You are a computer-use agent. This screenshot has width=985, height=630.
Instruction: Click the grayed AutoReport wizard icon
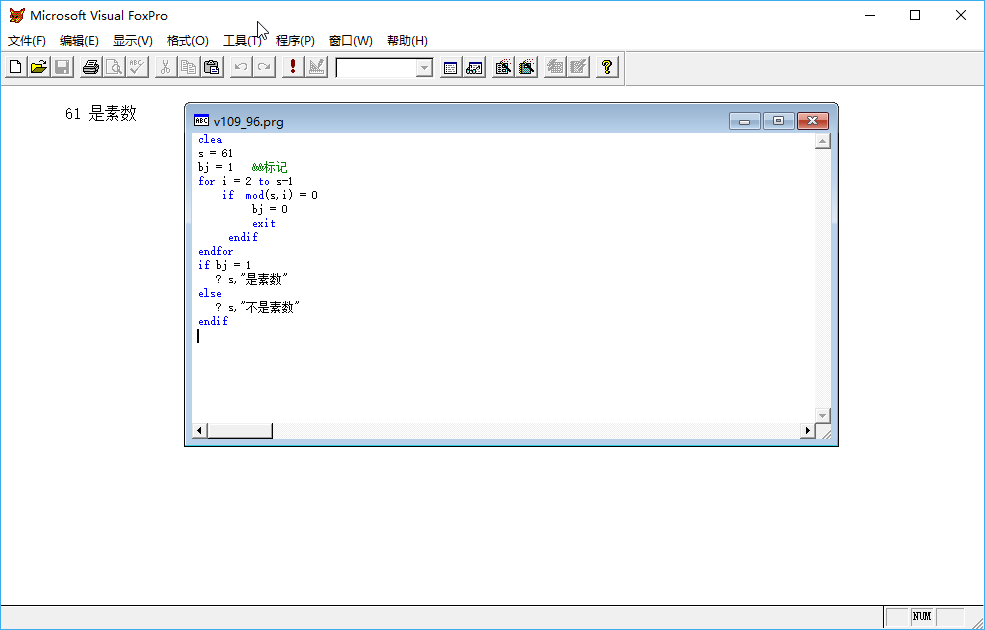tap(579, 67)
